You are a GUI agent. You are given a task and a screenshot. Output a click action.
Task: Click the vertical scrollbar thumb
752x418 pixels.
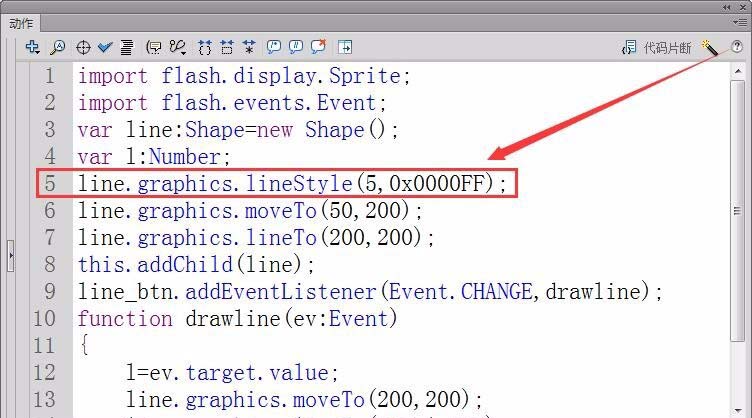tap(738, 211)
